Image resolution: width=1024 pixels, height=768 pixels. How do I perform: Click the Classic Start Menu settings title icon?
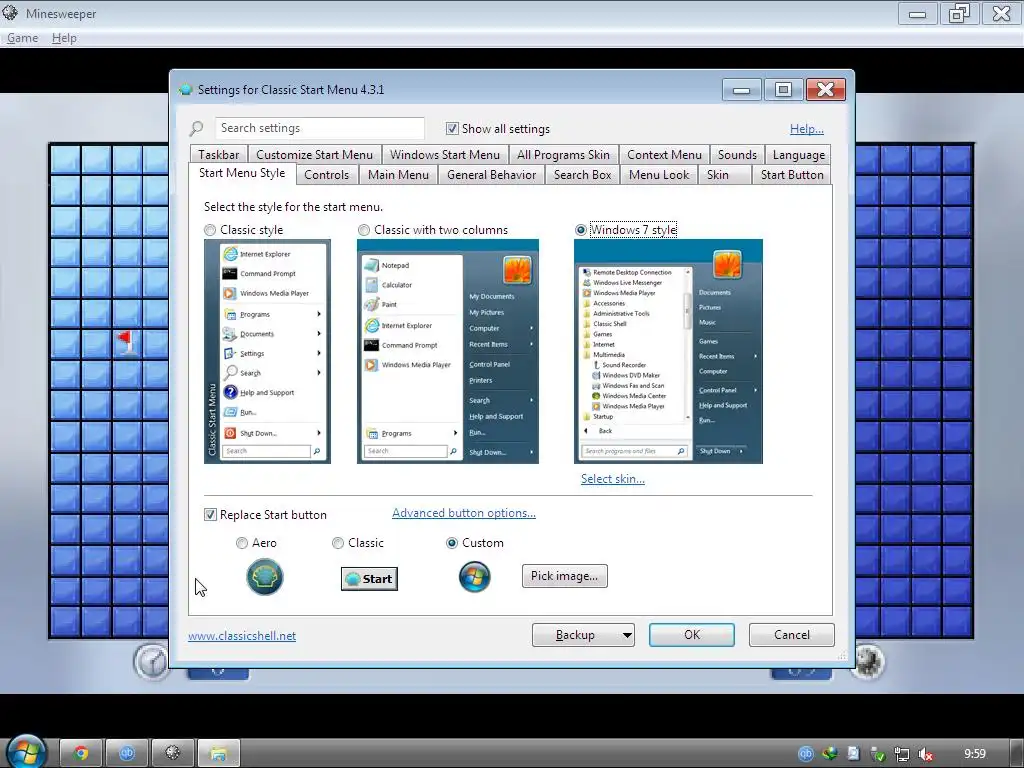185,89
